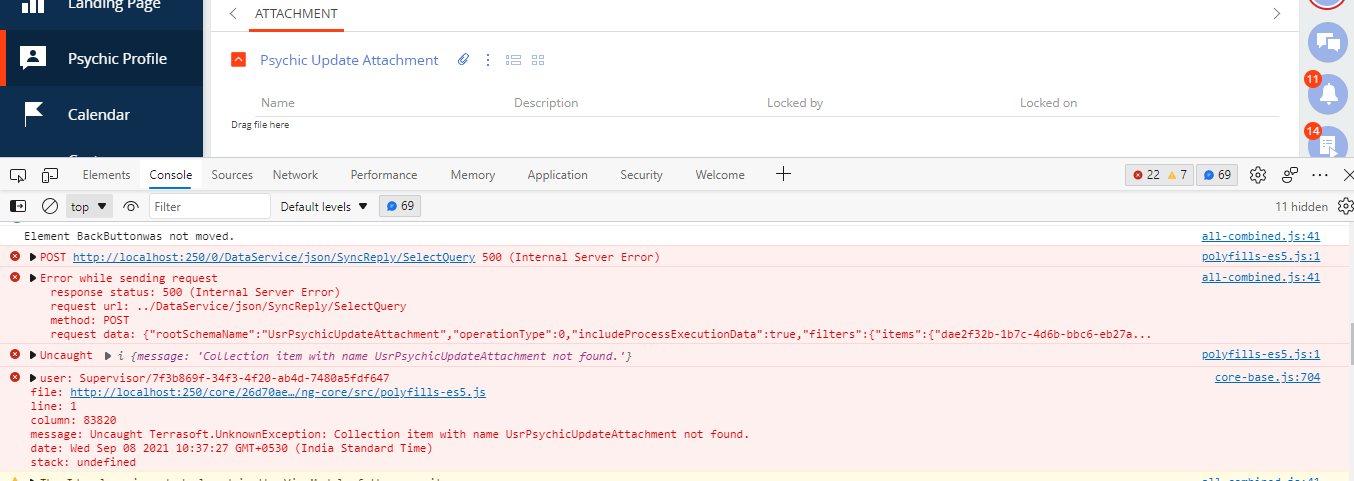Open the Application tab

coord(557,175)
